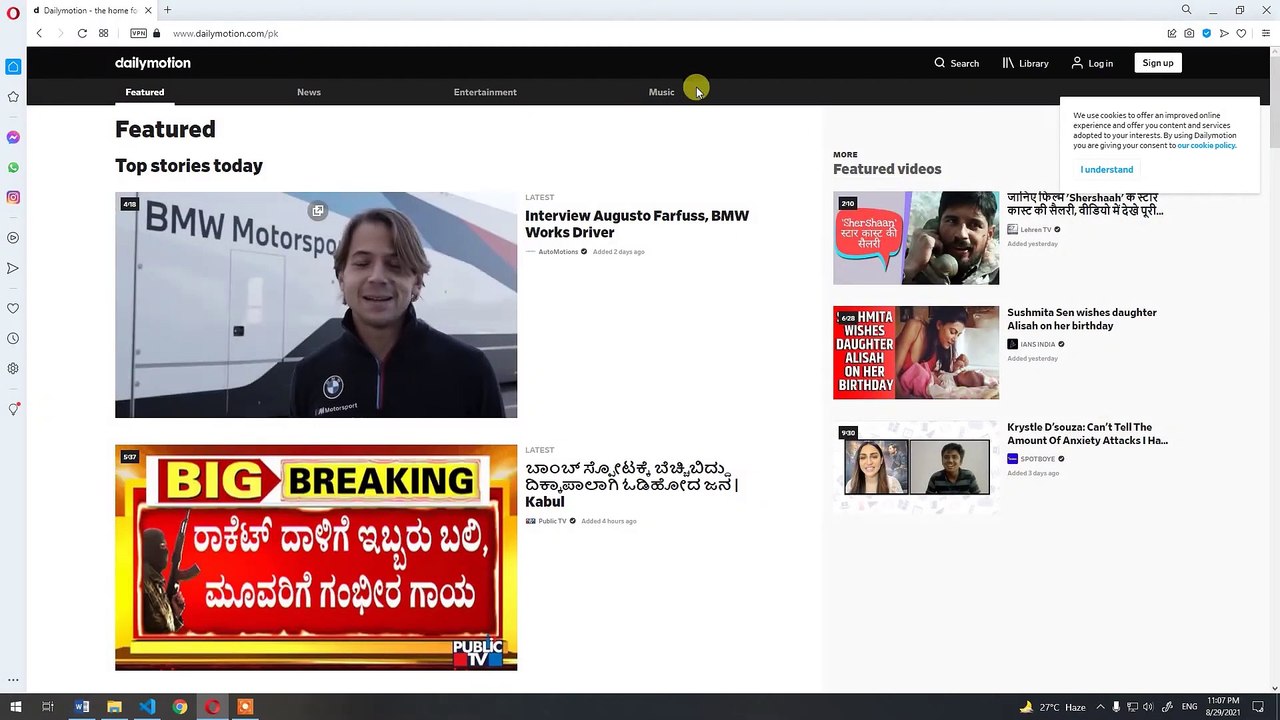Visit the Public TV channel link

point(552,521)
